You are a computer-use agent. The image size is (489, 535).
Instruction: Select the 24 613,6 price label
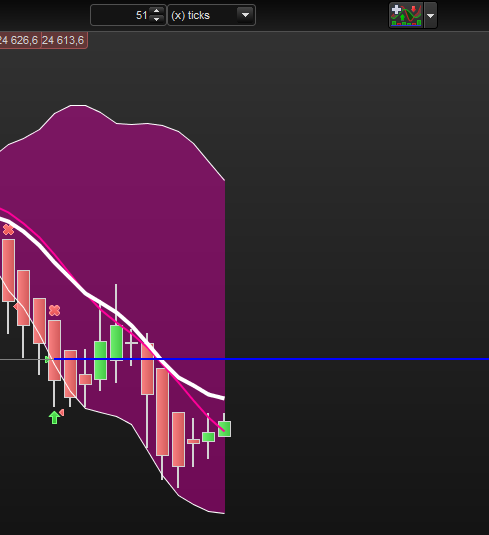pos(64,40)
